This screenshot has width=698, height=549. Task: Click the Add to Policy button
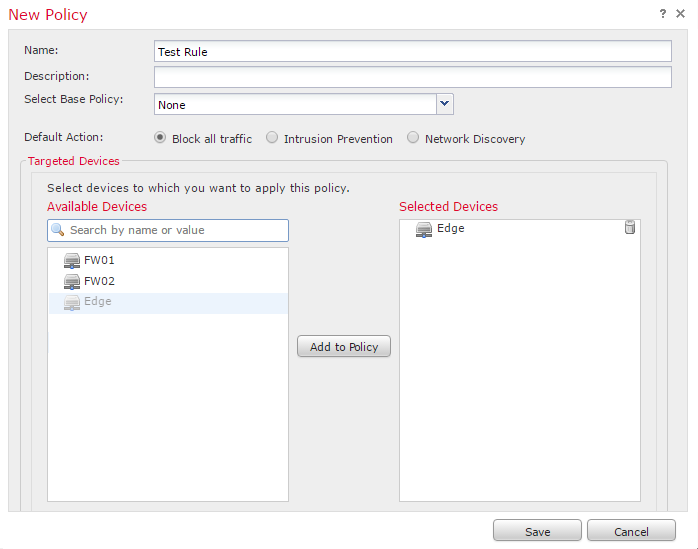(x=344, y=346)
